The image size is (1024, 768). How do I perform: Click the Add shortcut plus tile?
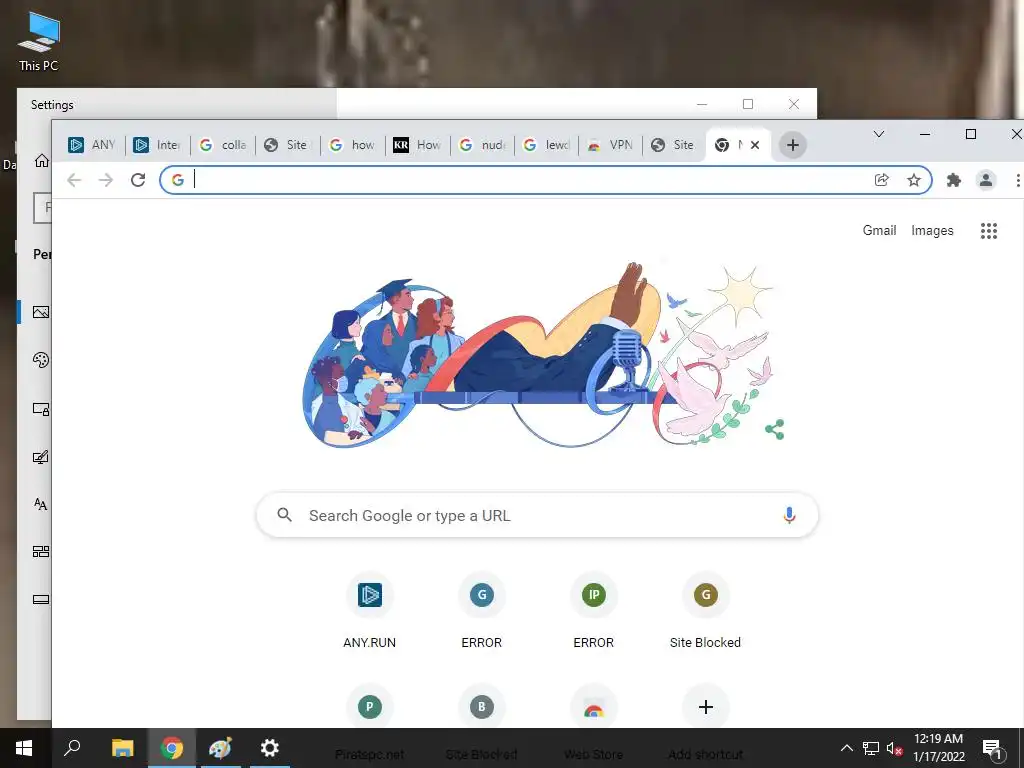pos(705,707)
